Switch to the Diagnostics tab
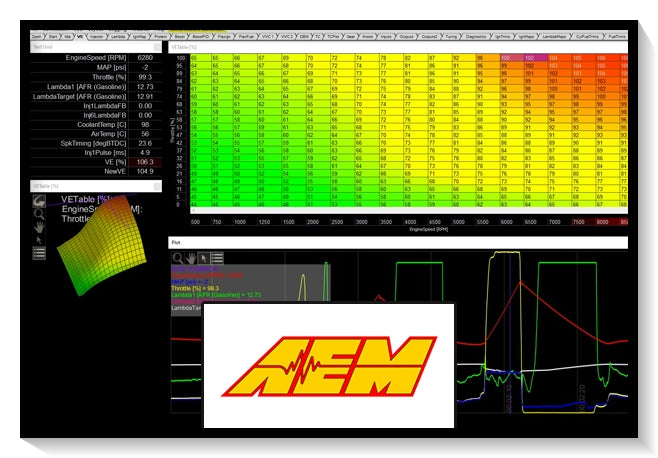The height and width of the screenshot is (458, 658). click(476, 37)
